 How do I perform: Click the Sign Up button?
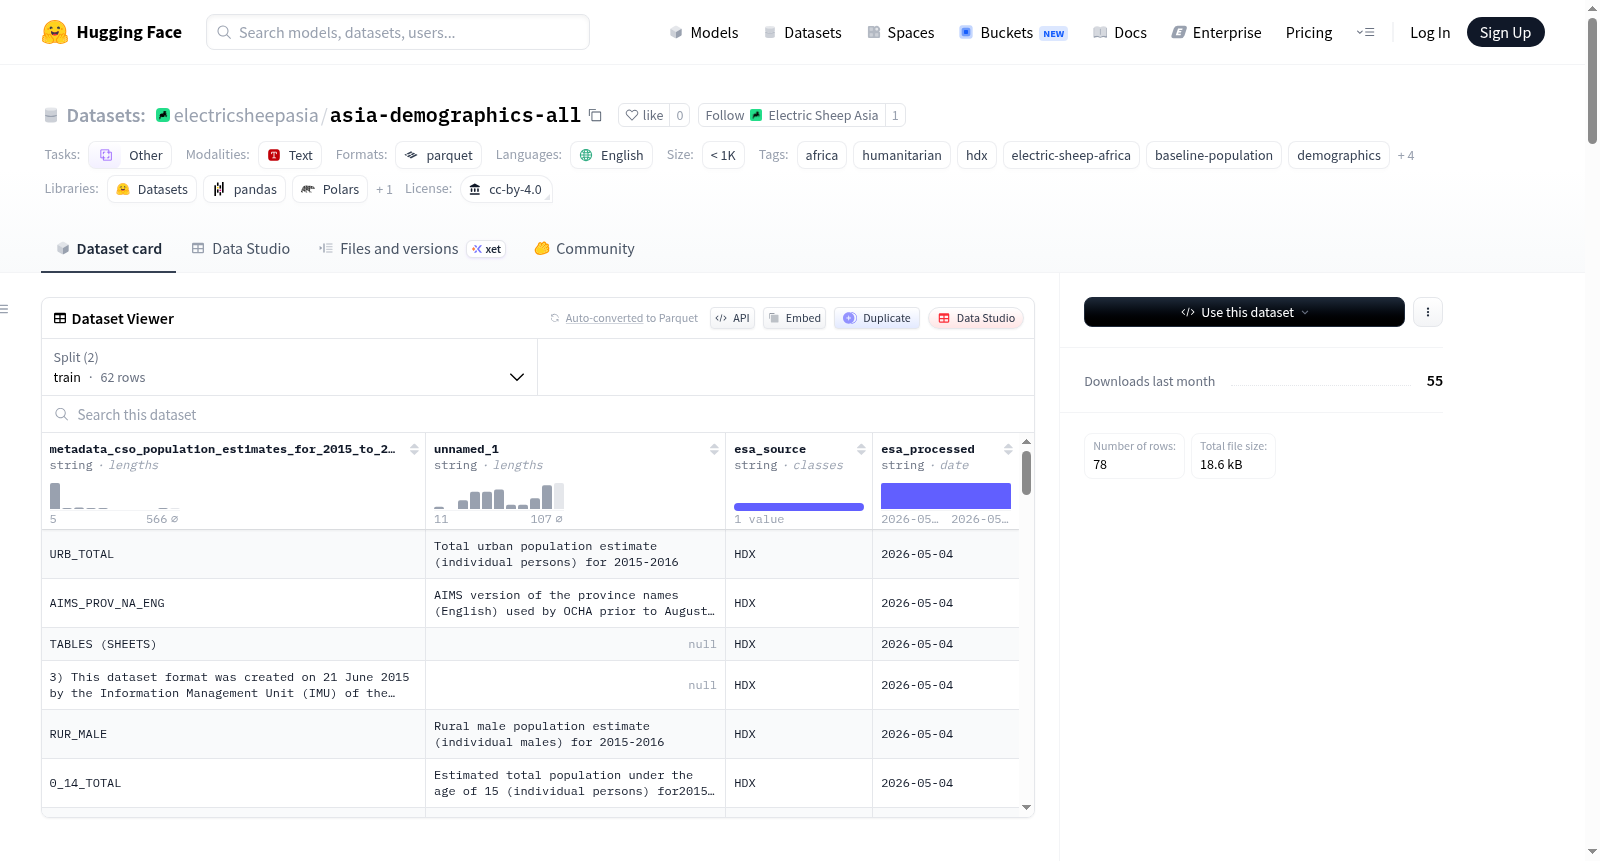(1506, 32)
